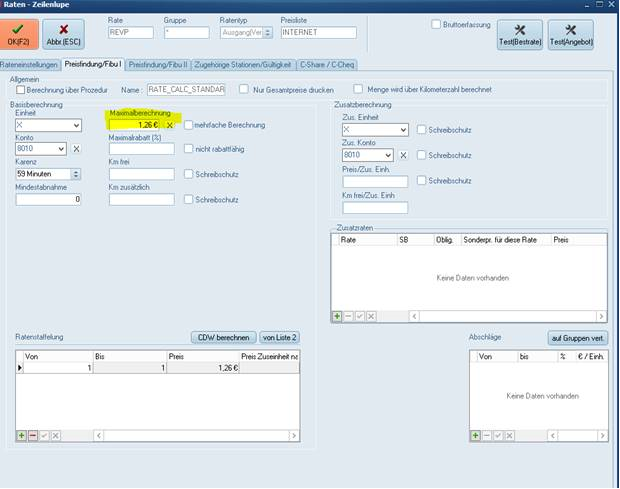Viewport: 620px width, 489px height.
Task: Expand the Zus. Konto dropdown
Action: pyautogui.click(x=403, y=155)
